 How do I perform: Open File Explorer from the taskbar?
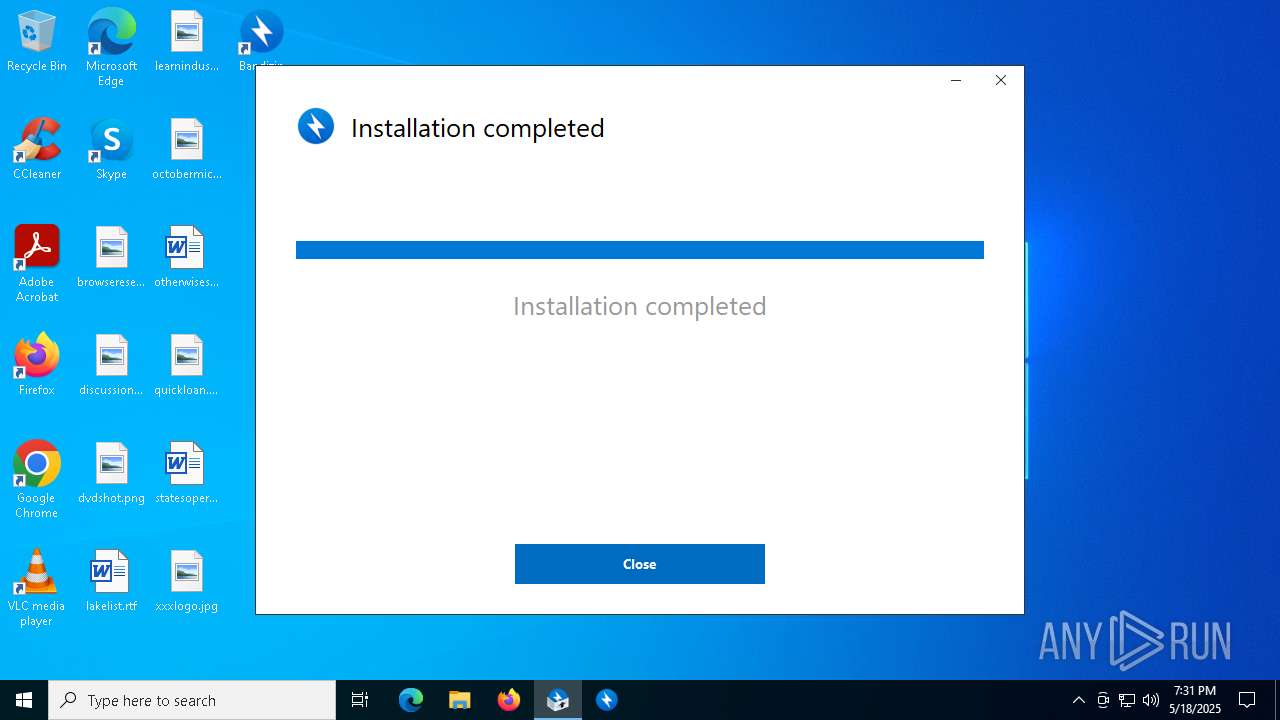pos(459,700)
